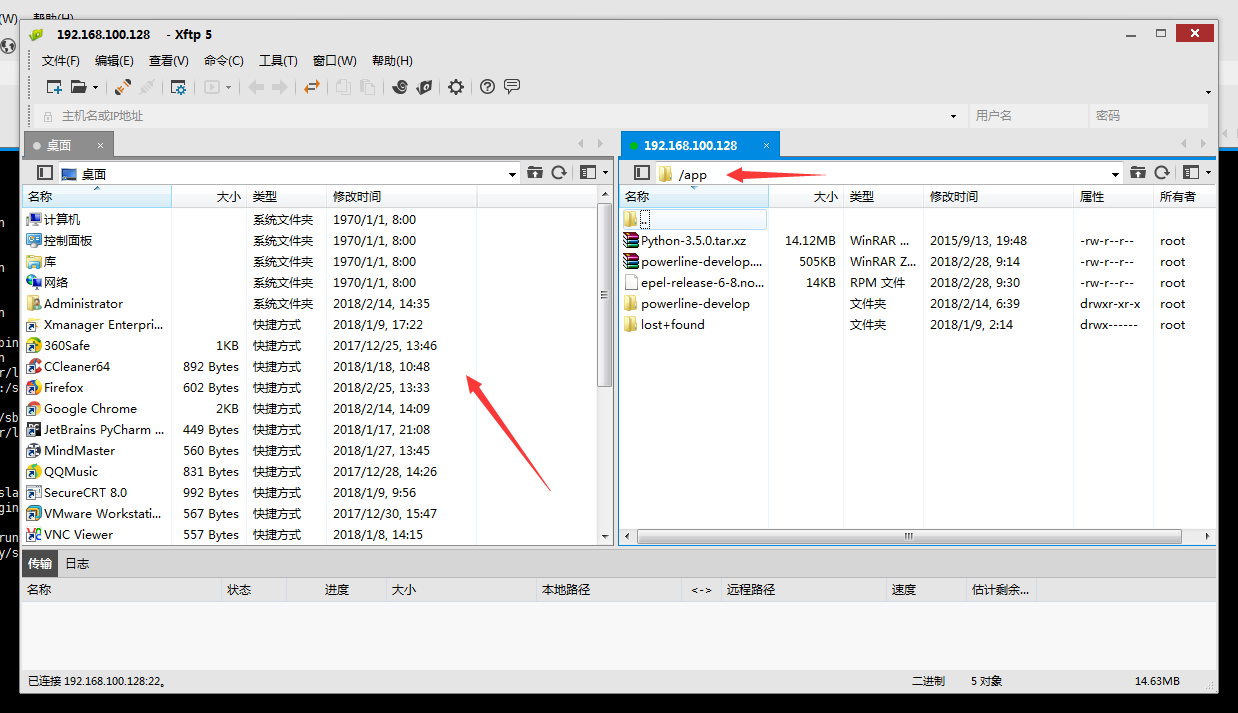The image size is (1238, 713).
Task: Sort remote files by 属性 column
Action: [1113, 197]
